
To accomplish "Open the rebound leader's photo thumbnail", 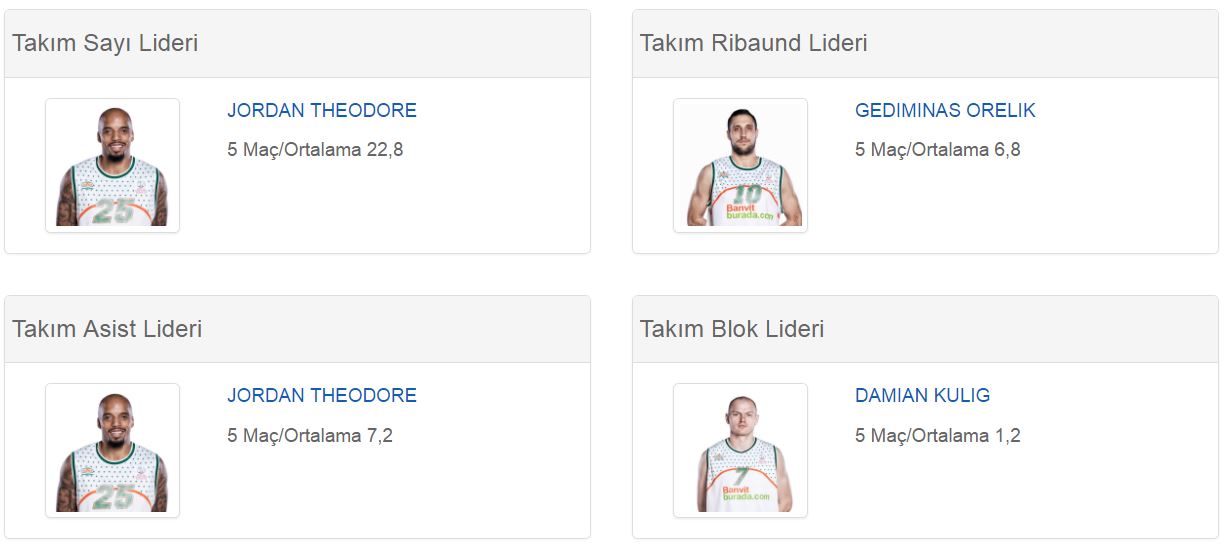I will tap(740, 165).
